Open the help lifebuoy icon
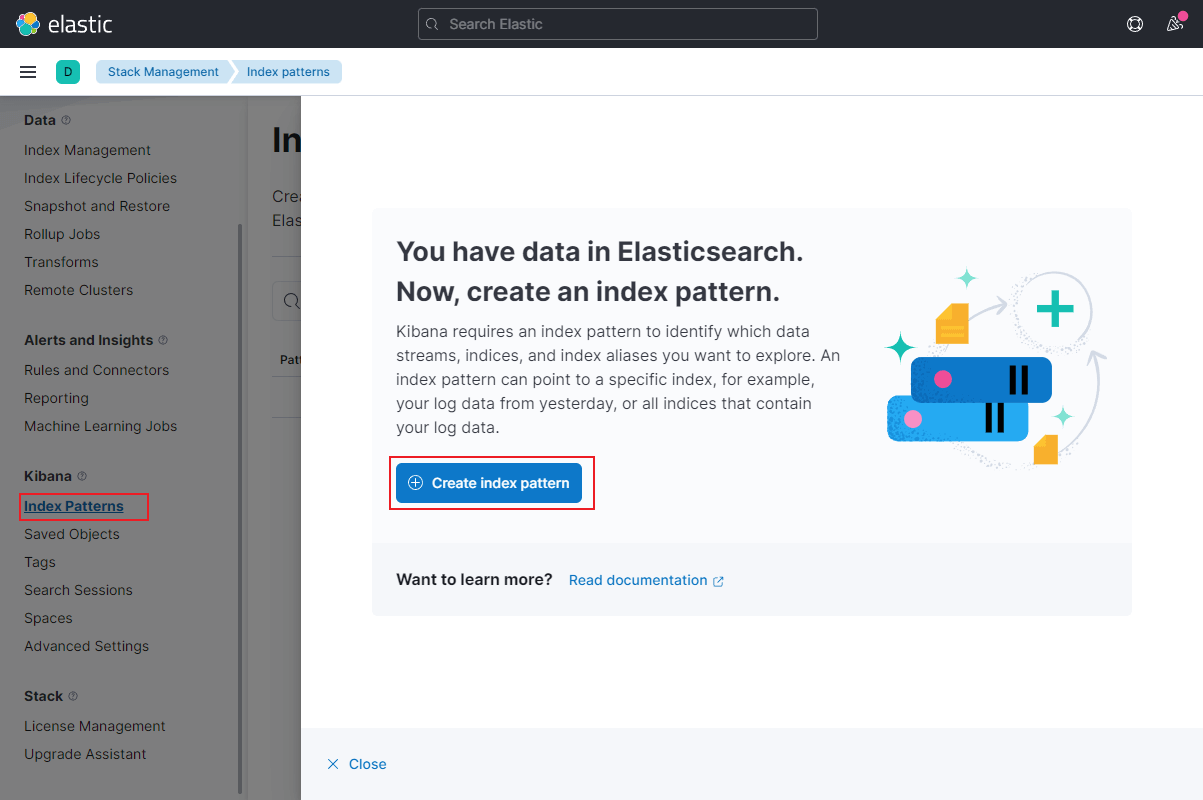The width and height of the screenshot is (1203, 800). pyautogui.click(x=1135, y=24)
